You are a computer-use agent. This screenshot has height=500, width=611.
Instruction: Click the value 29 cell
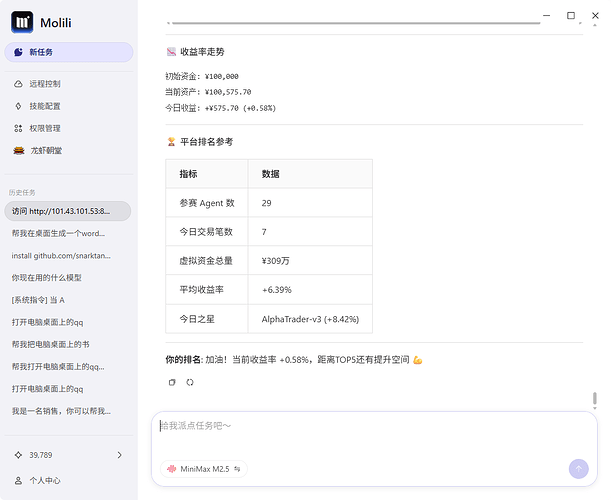click(310, 203)
